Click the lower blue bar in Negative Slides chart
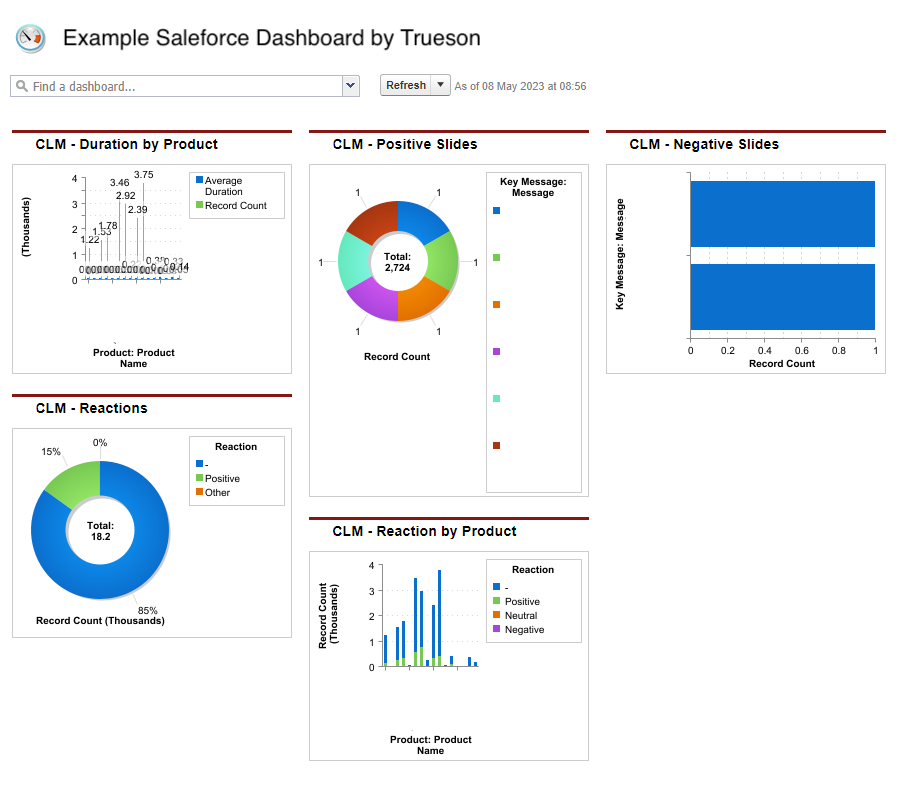Image resolution: width=898 pixels, height=795 pixels. click(x=782, y=297)
